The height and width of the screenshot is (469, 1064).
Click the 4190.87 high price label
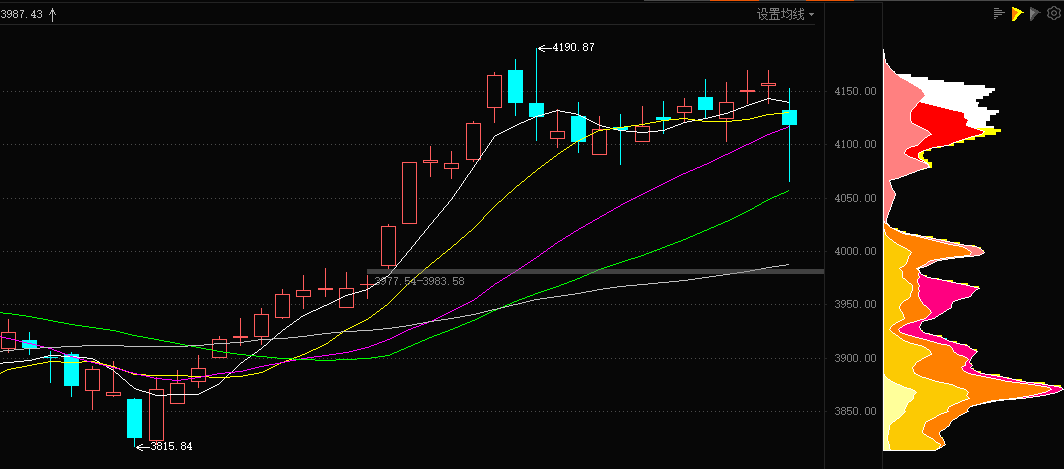pos(573,48)
